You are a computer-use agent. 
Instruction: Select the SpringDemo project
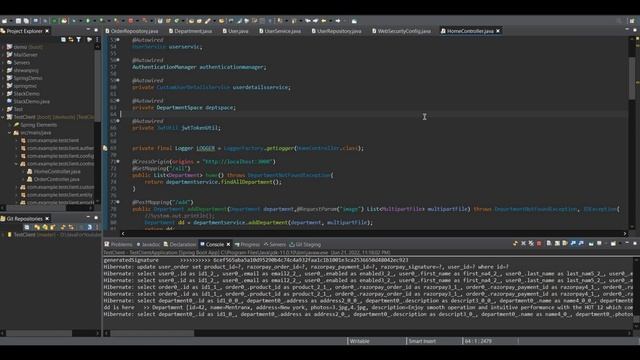point(24,78)
